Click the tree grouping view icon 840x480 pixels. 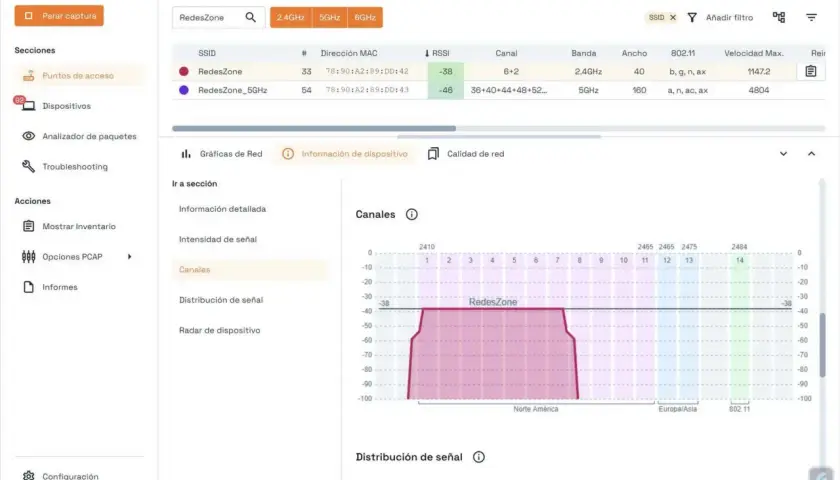[x=779, y=17]
